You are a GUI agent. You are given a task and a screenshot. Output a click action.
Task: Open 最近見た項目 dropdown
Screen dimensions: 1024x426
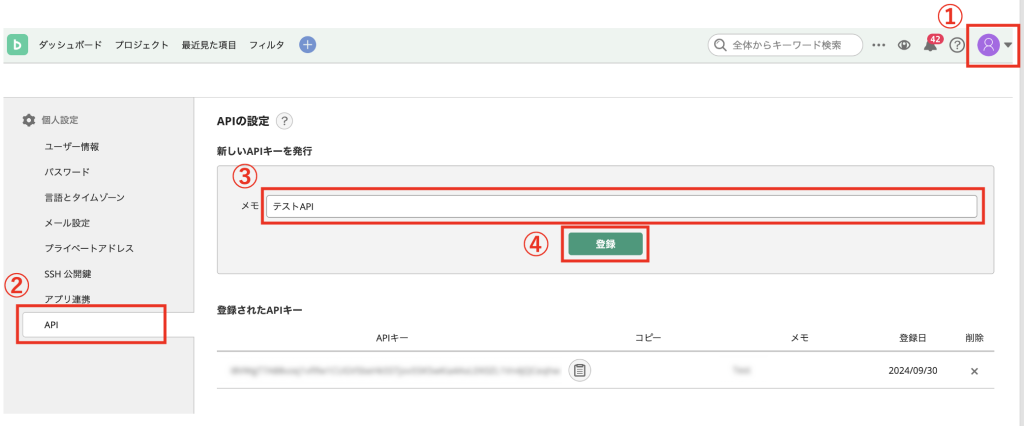(x=209, y=45)
